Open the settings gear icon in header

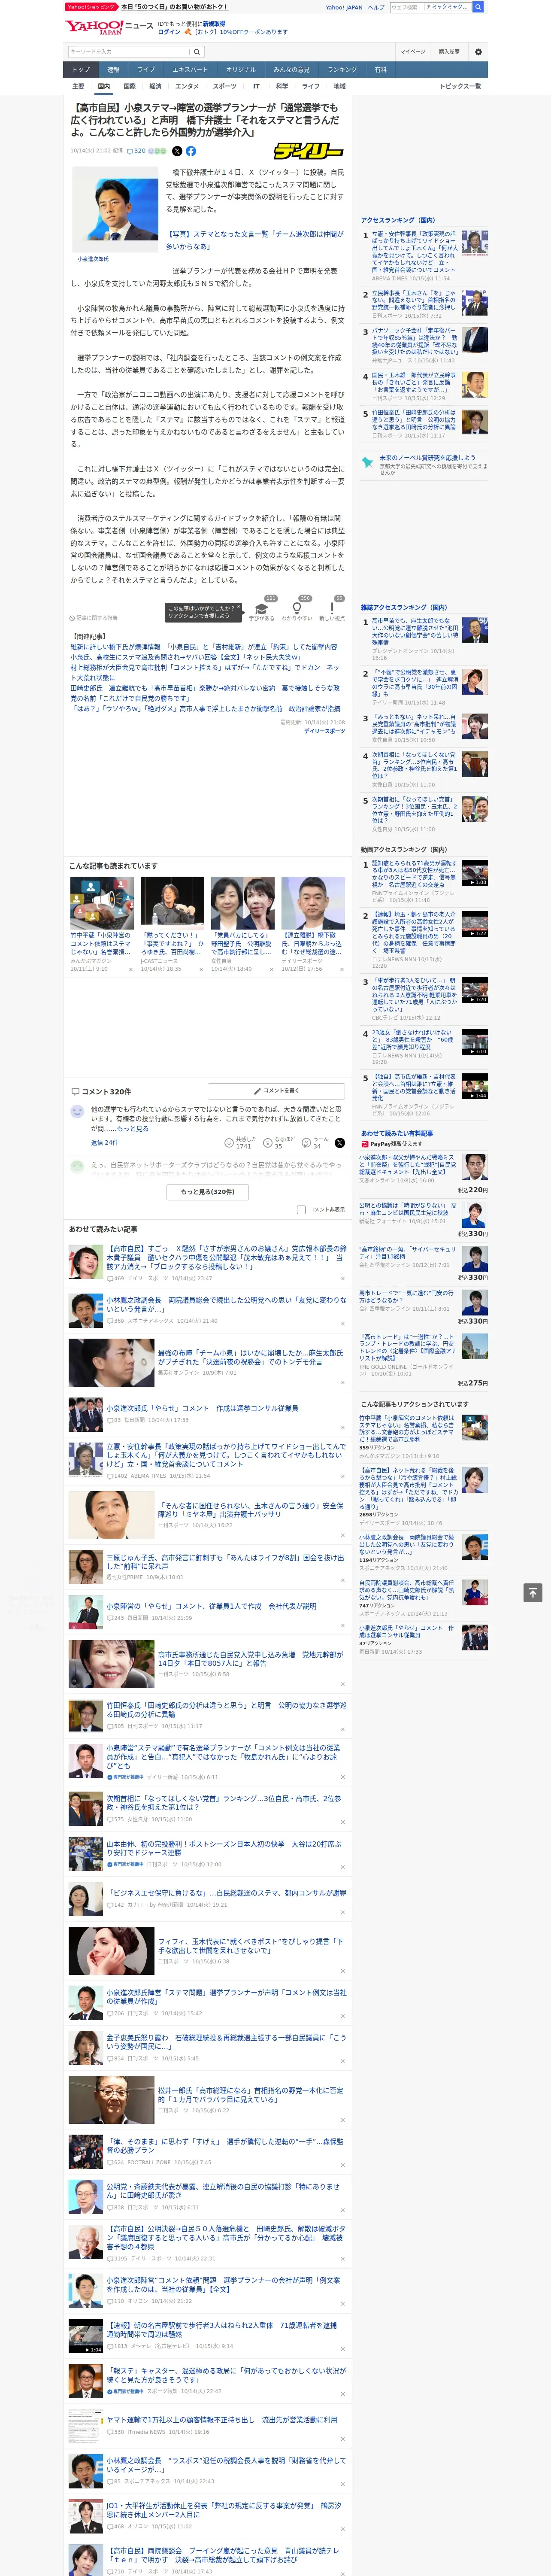[x=477, y=51]
